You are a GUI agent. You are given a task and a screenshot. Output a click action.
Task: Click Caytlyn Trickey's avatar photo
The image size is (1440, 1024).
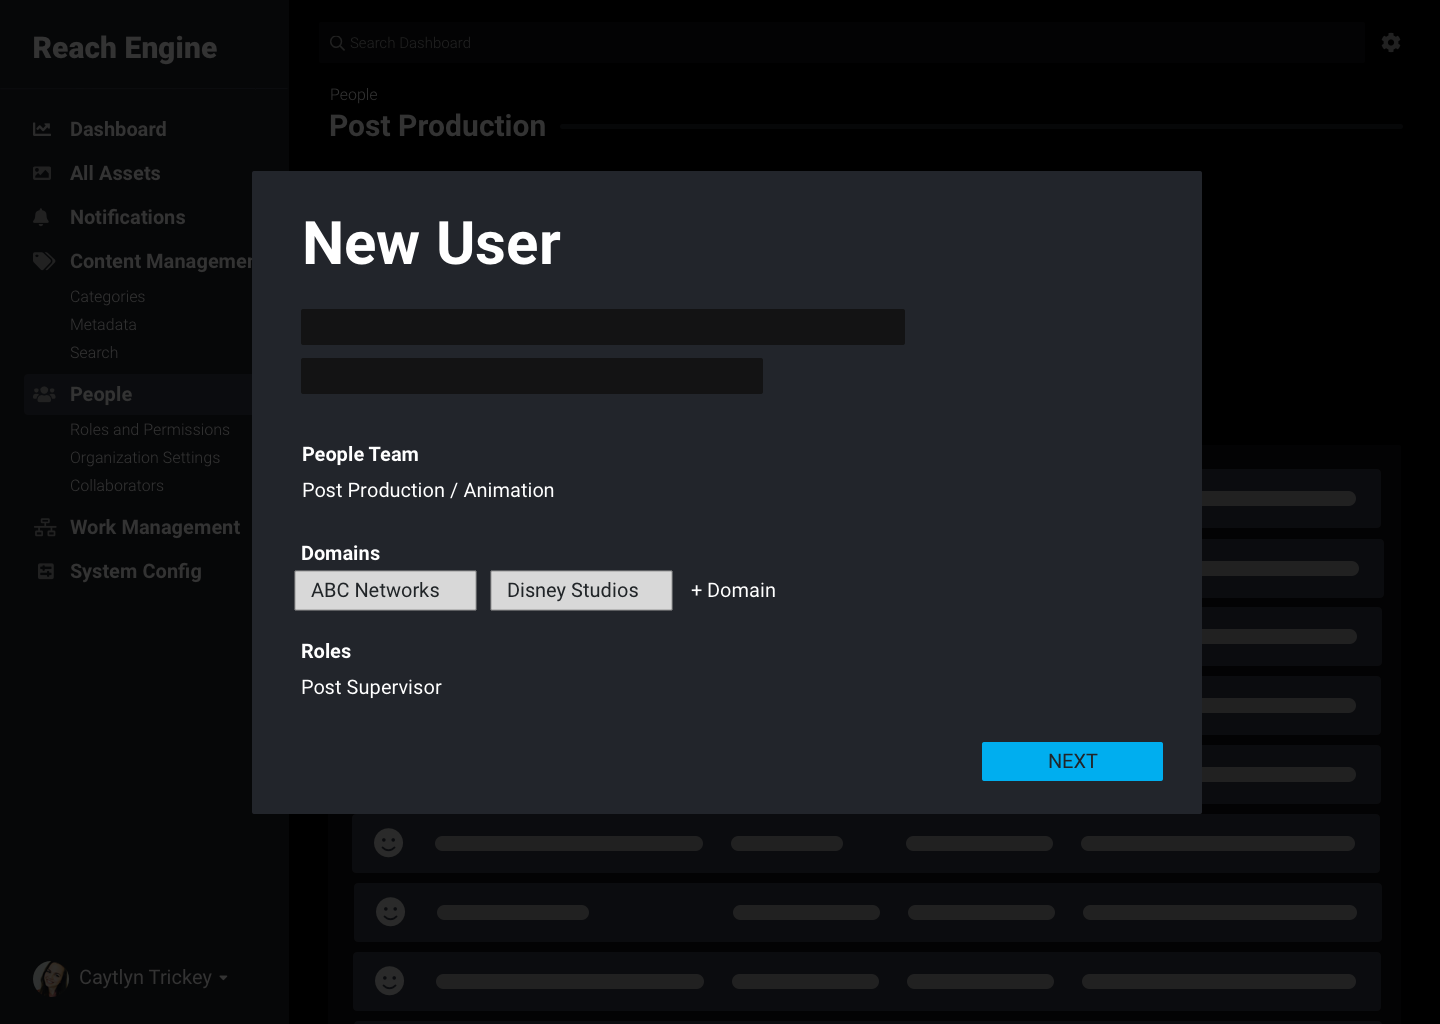[51, 978]
